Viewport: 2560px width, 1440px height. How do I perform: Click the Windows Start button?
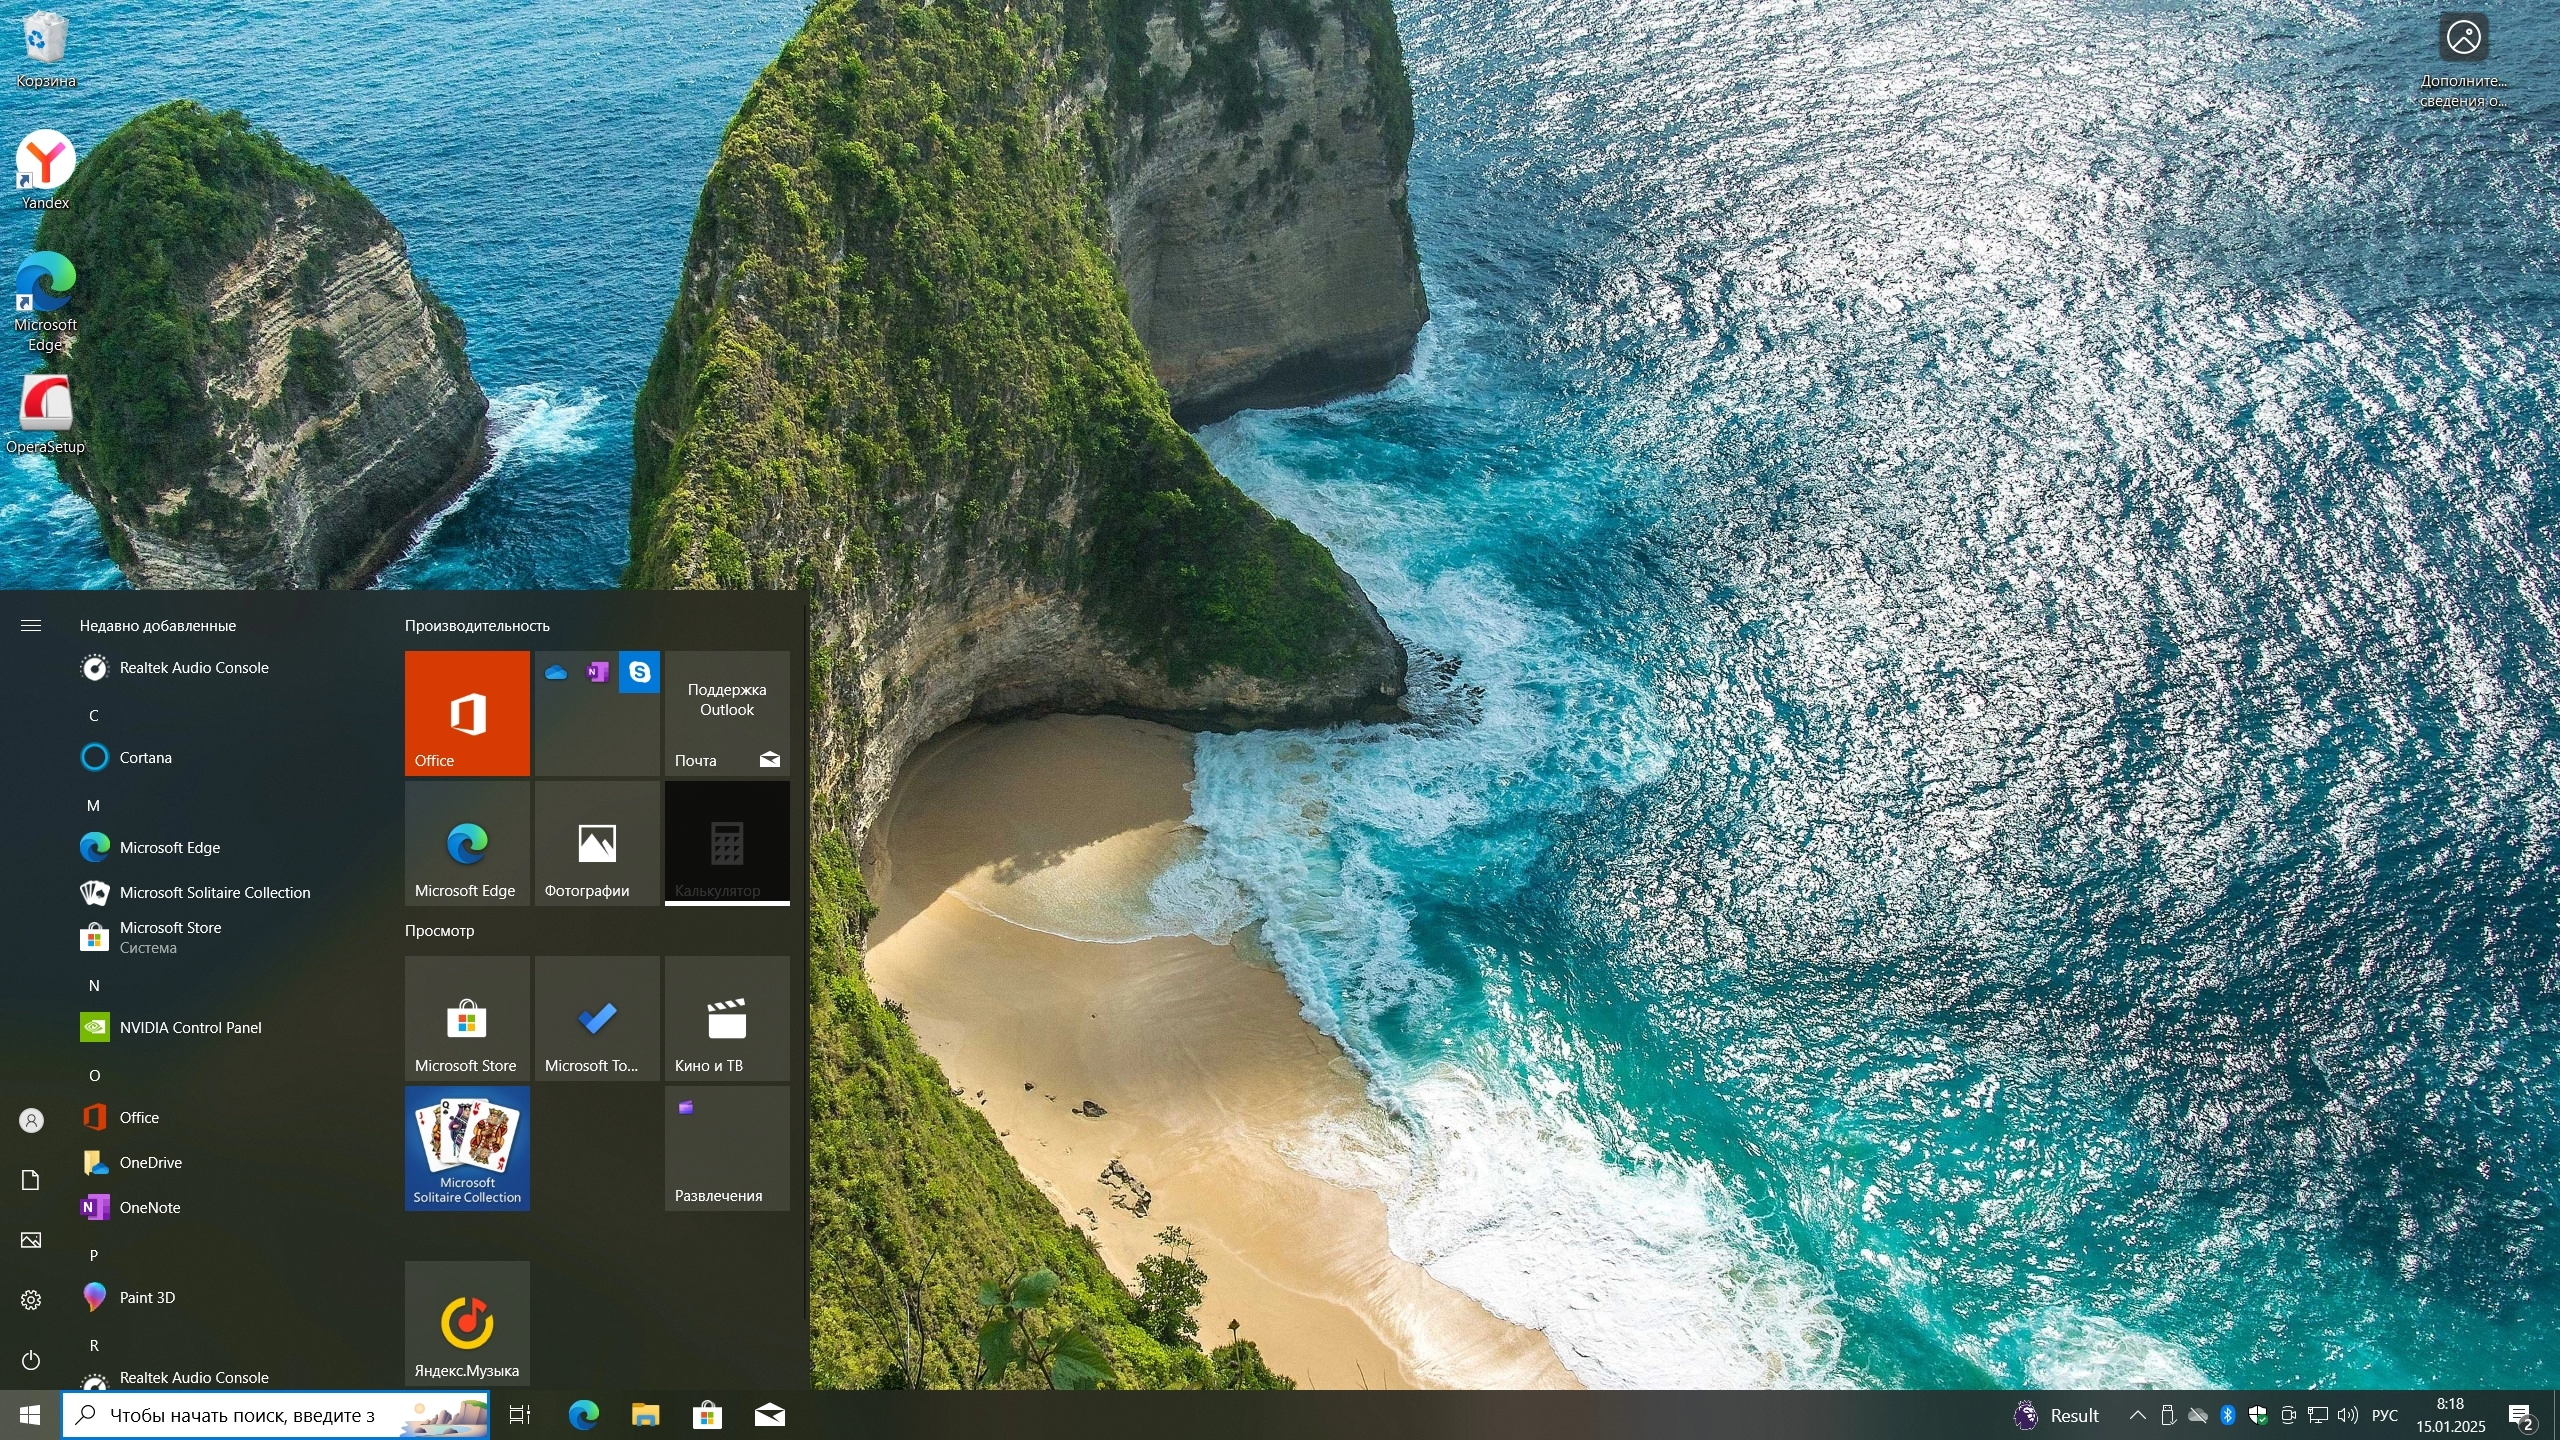[30, 1415]
